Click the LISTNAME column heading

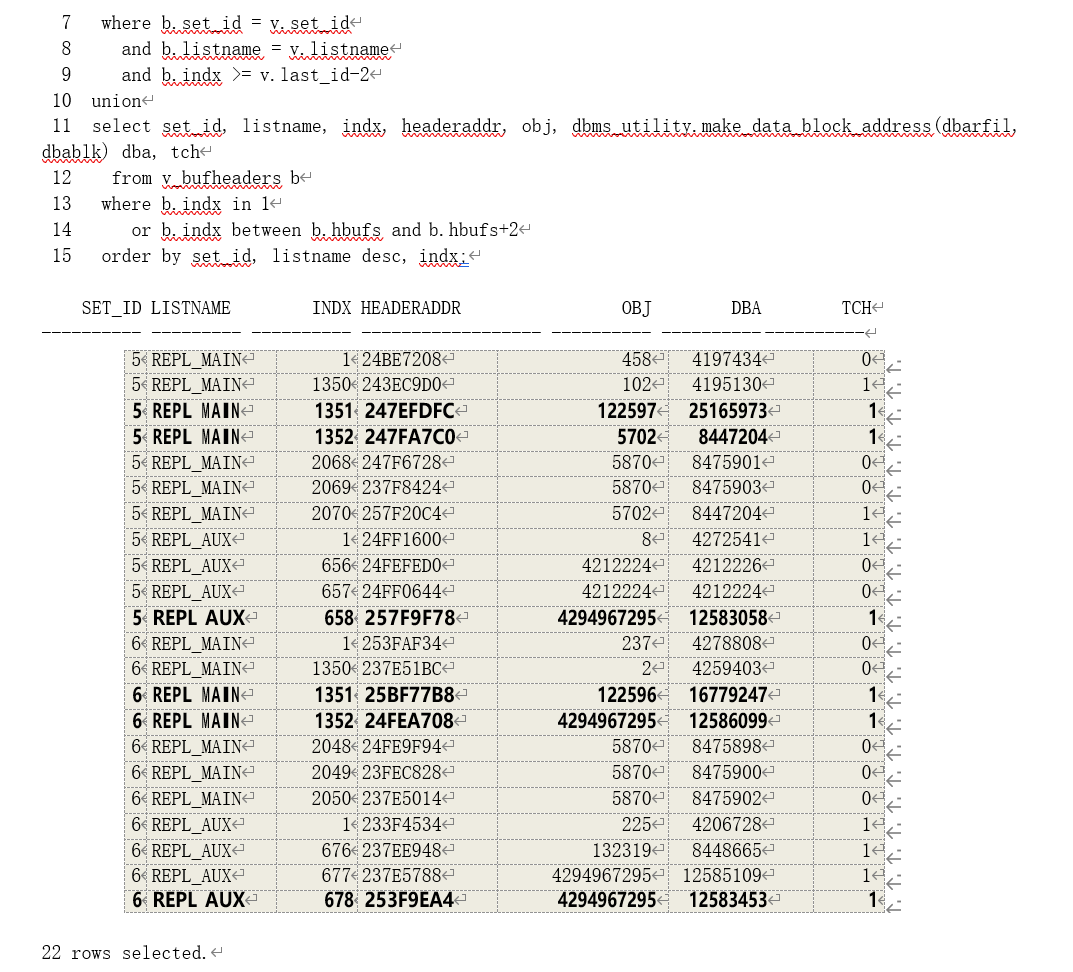[190, 309]
